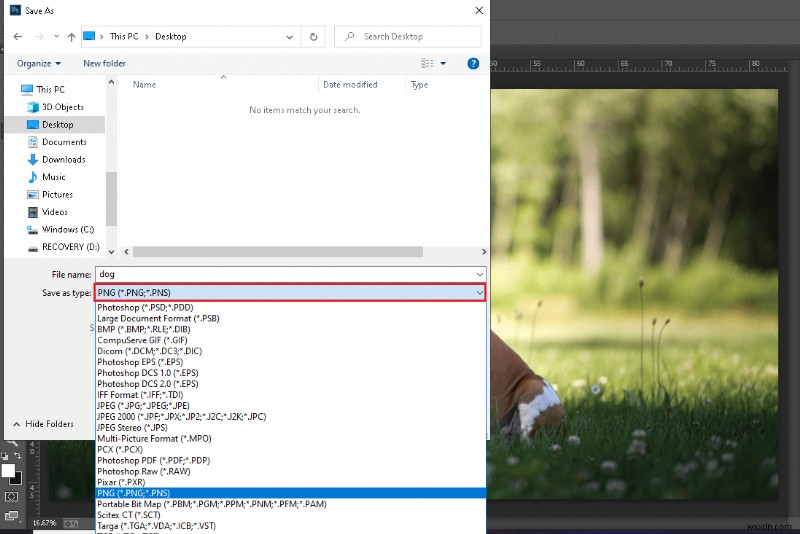Image resolution: width=800 pixels, height=534 pixels.
Task: Open view options dropdown arrow
Action: 443,64
